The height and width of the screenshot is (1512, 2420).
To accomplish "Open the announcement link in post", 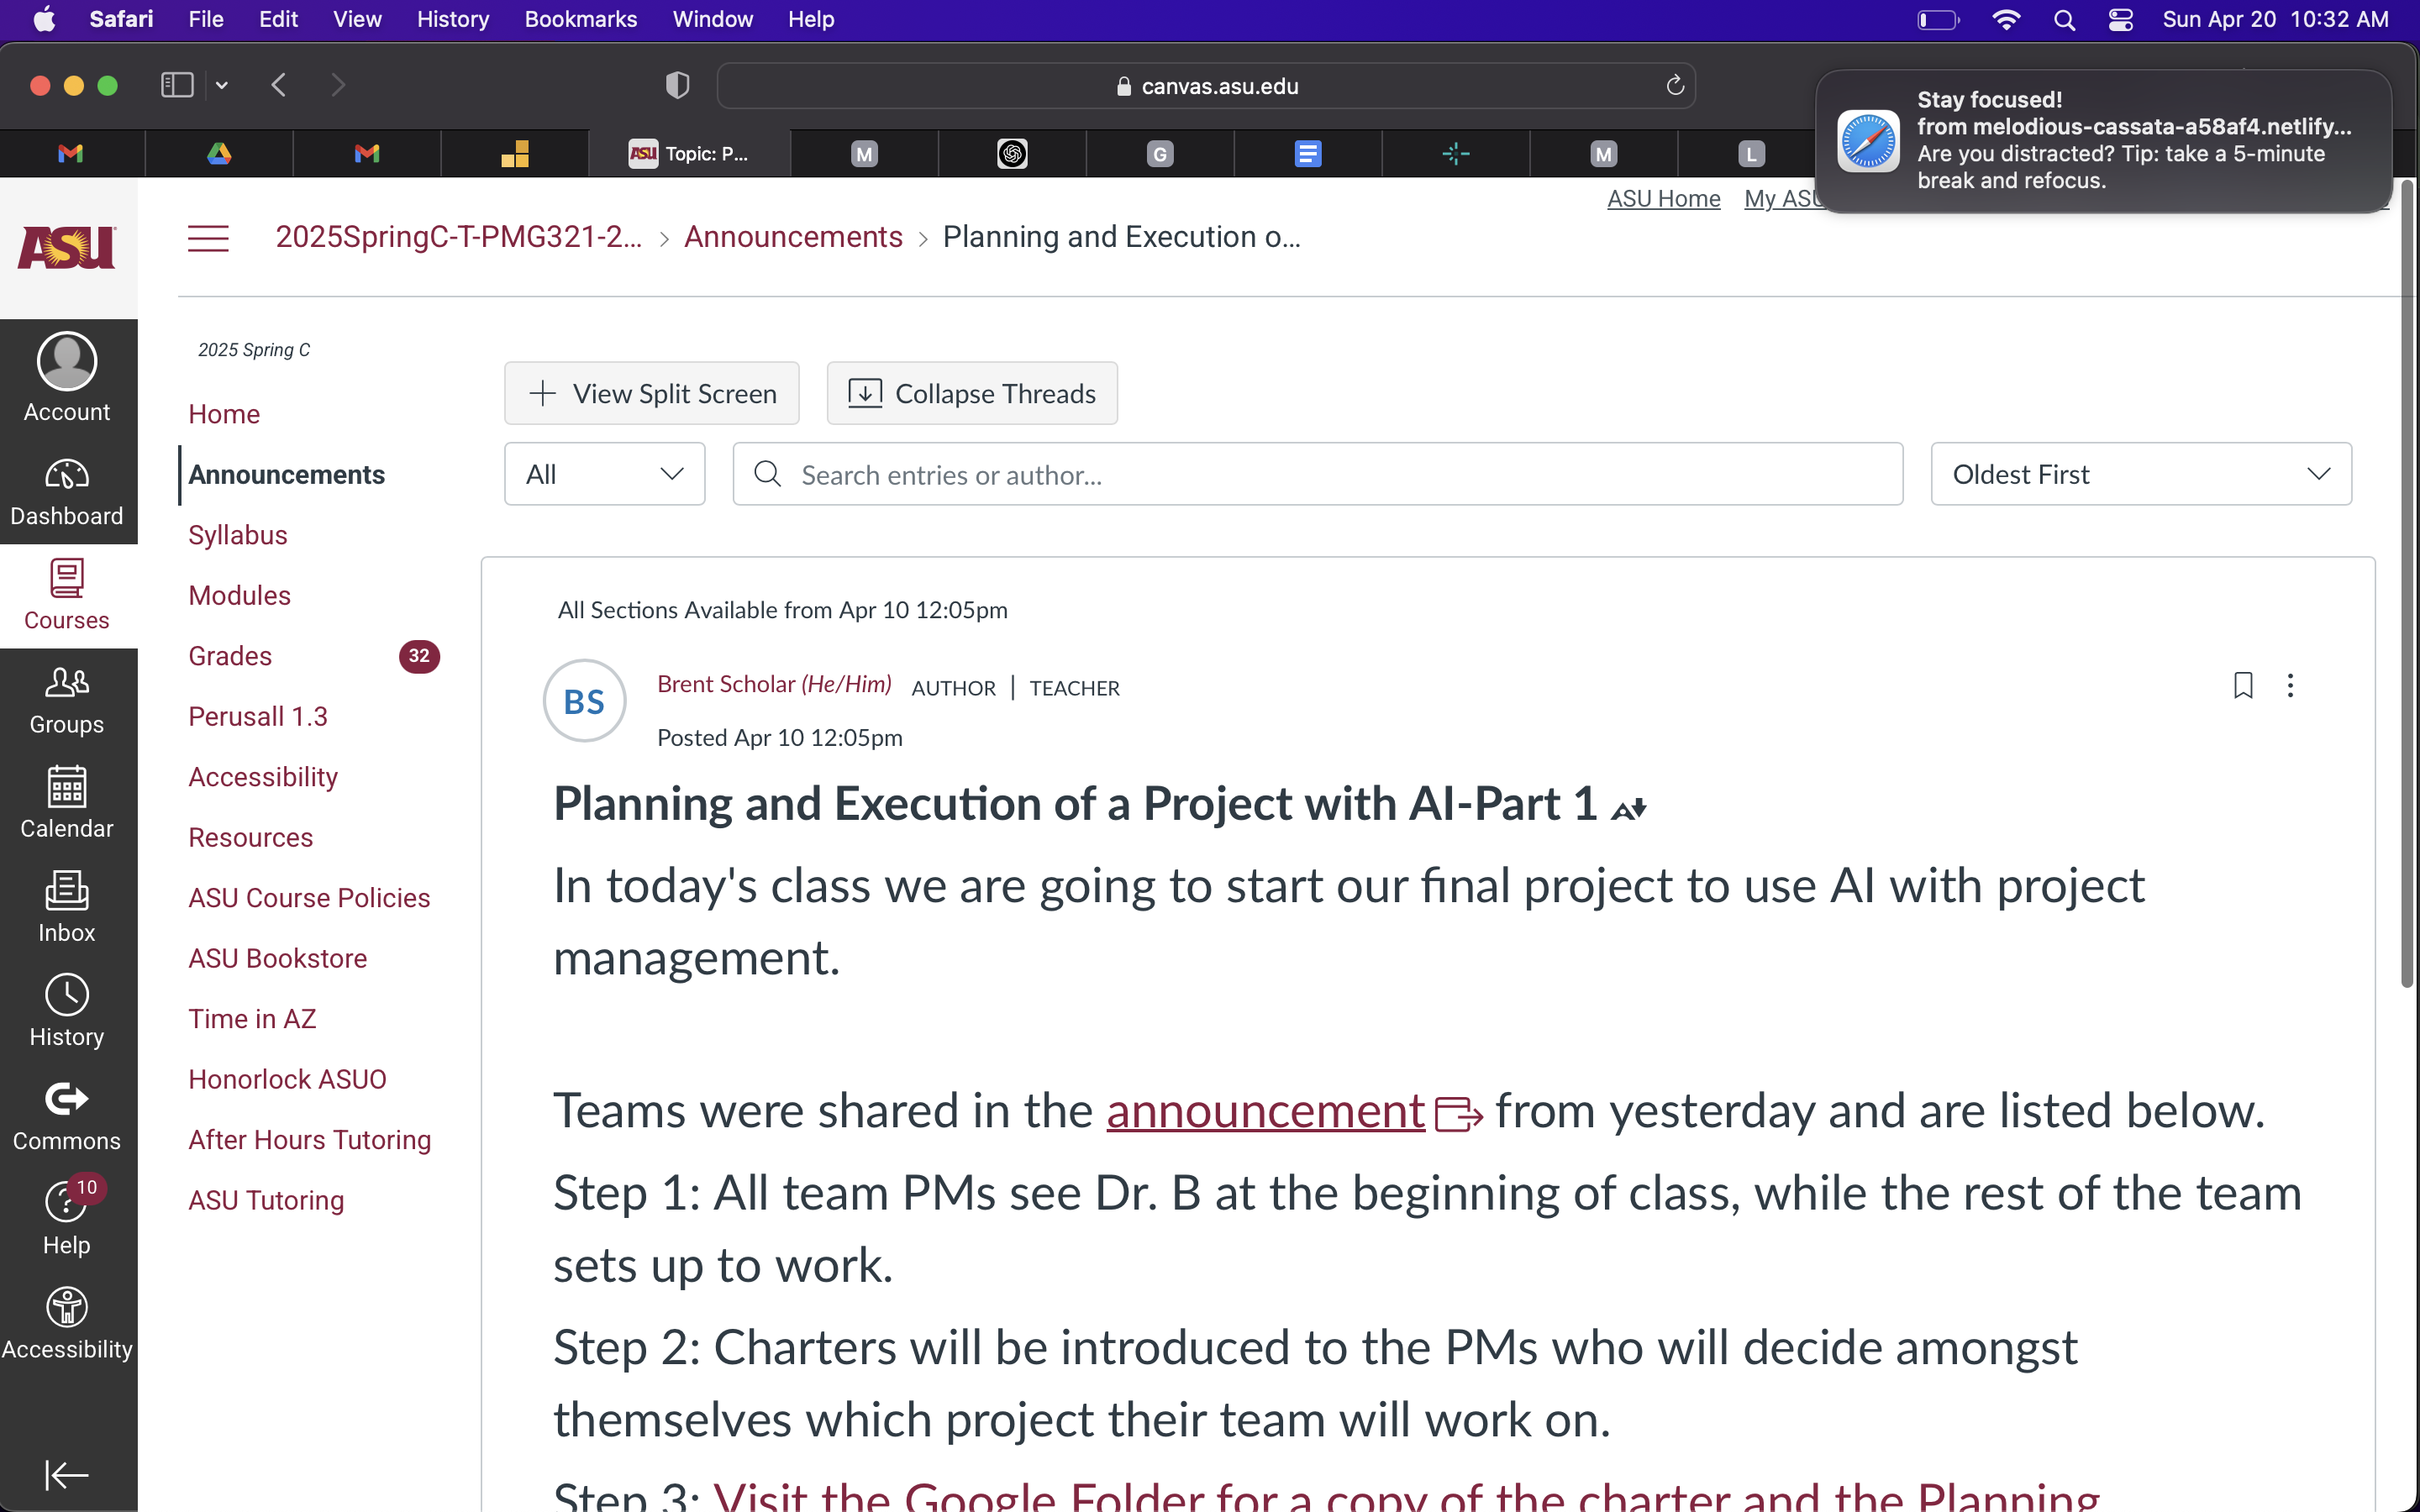I will coord(1265,1111).
